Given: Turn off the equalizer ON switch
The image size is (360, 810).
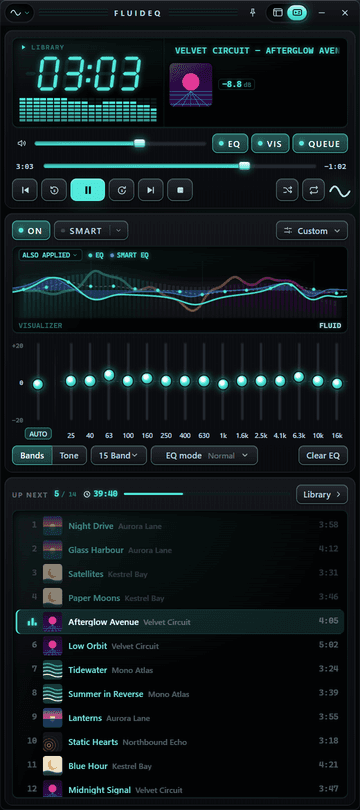Looking at the screenshot, I should [x=31, y=231].
